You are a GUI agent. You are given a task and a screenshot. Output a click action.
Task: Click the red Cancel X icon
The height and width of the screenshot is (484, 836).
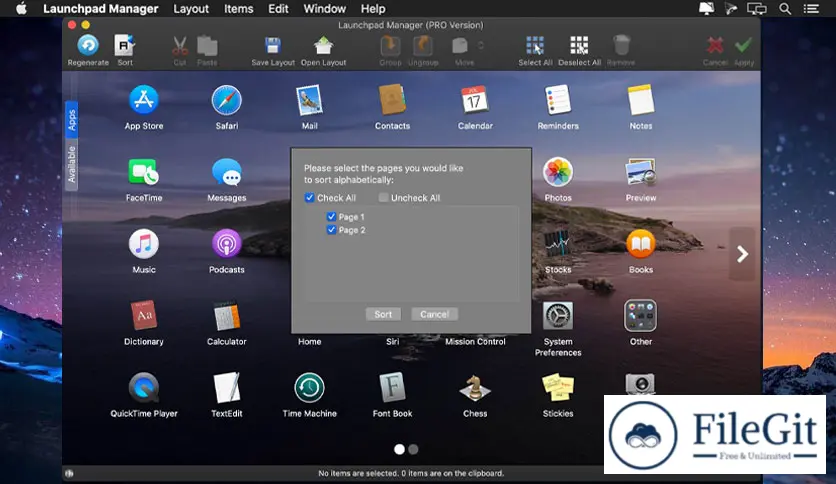coord(715,46)
